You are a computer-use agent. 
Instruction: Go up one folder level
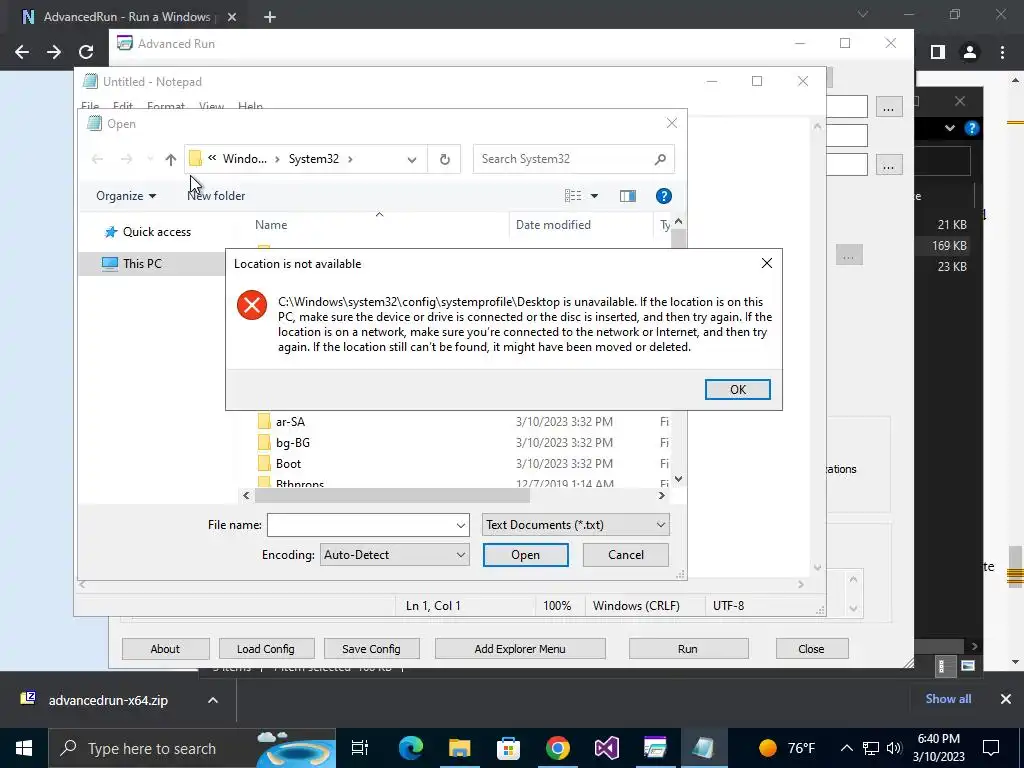[x=170, y=159]
